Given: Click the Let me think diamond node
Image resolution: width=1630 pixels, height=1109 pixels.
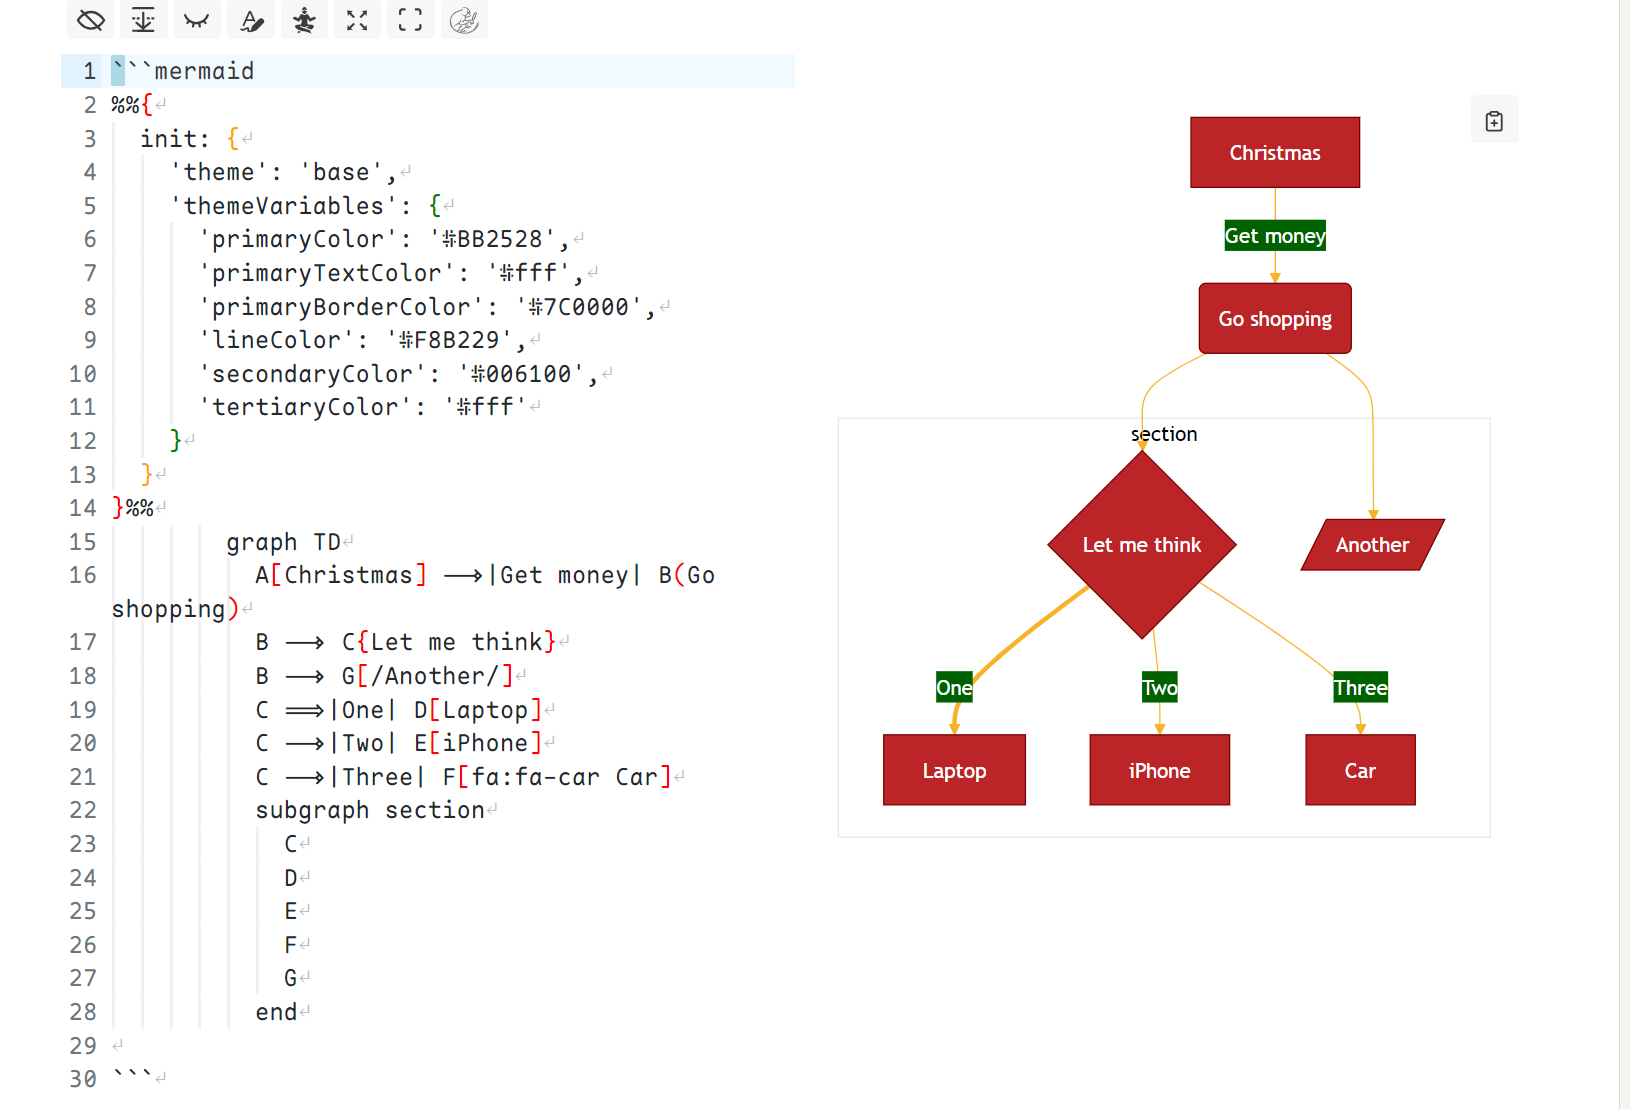Looking at the screenshot, I should tap(1142, 545).
